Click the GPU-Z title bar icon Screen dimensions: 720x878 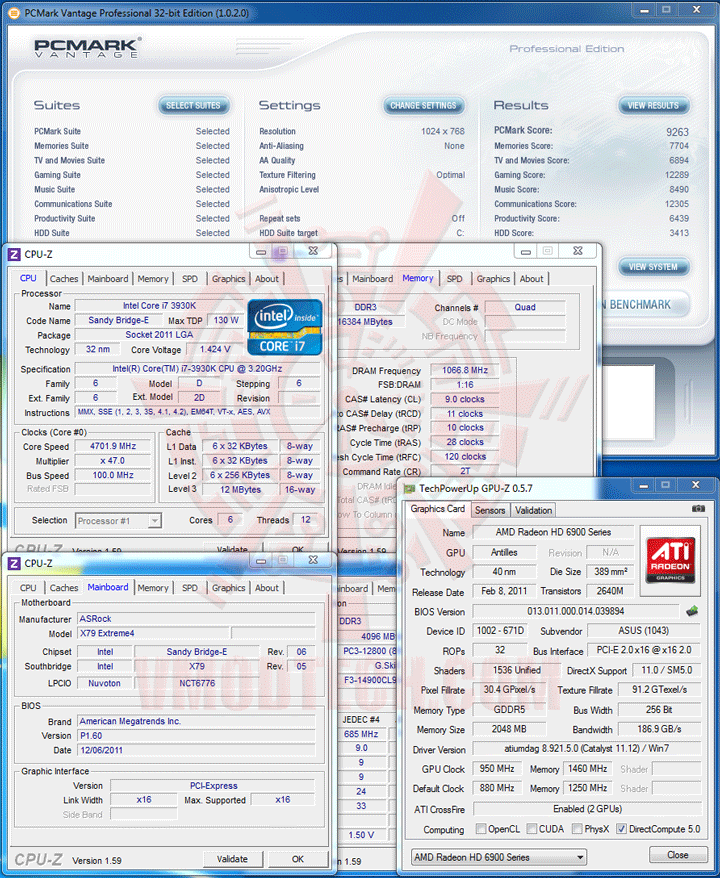tap(409, 489)
